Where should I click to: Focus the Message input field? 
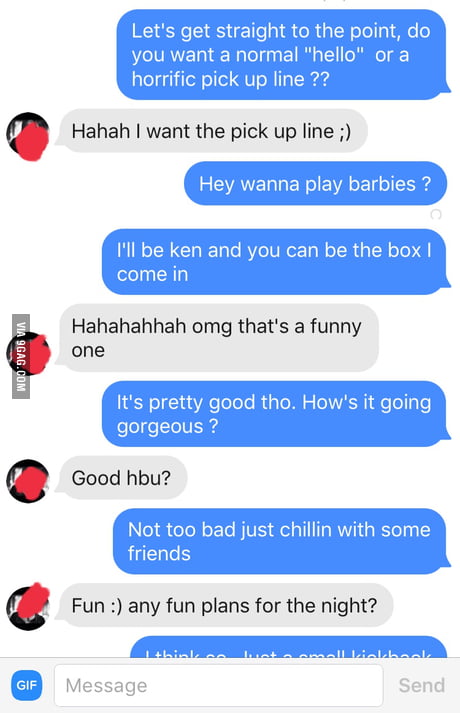pos(219,685)
